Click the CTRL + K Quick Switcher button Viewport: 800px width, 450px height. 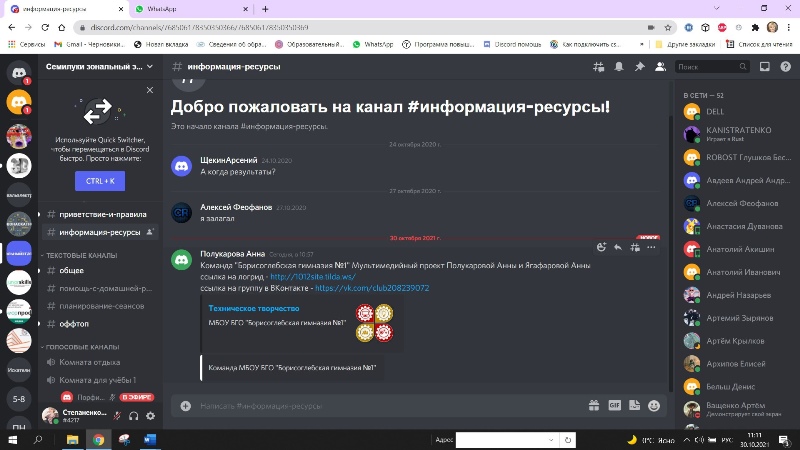[x=100, y=181]
